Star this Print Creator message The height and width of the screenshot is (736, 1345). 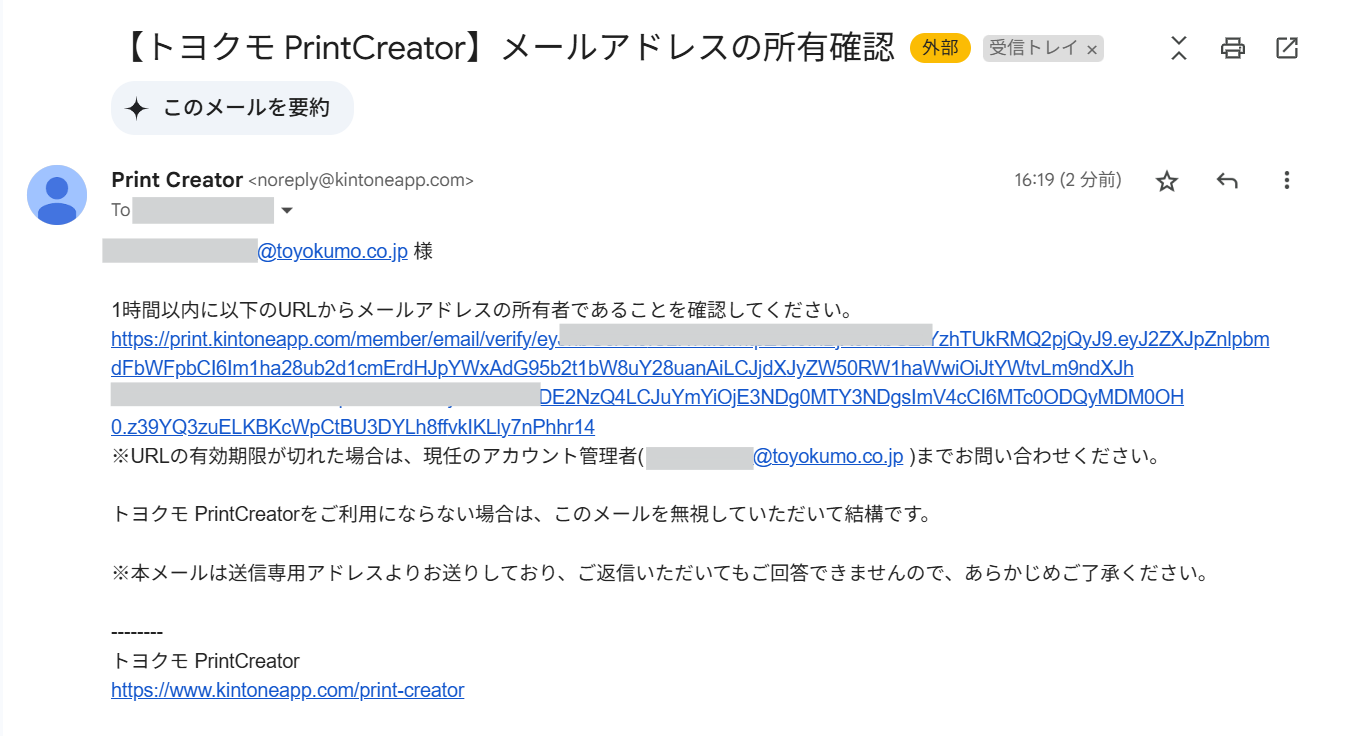(x=1167, y=181)
